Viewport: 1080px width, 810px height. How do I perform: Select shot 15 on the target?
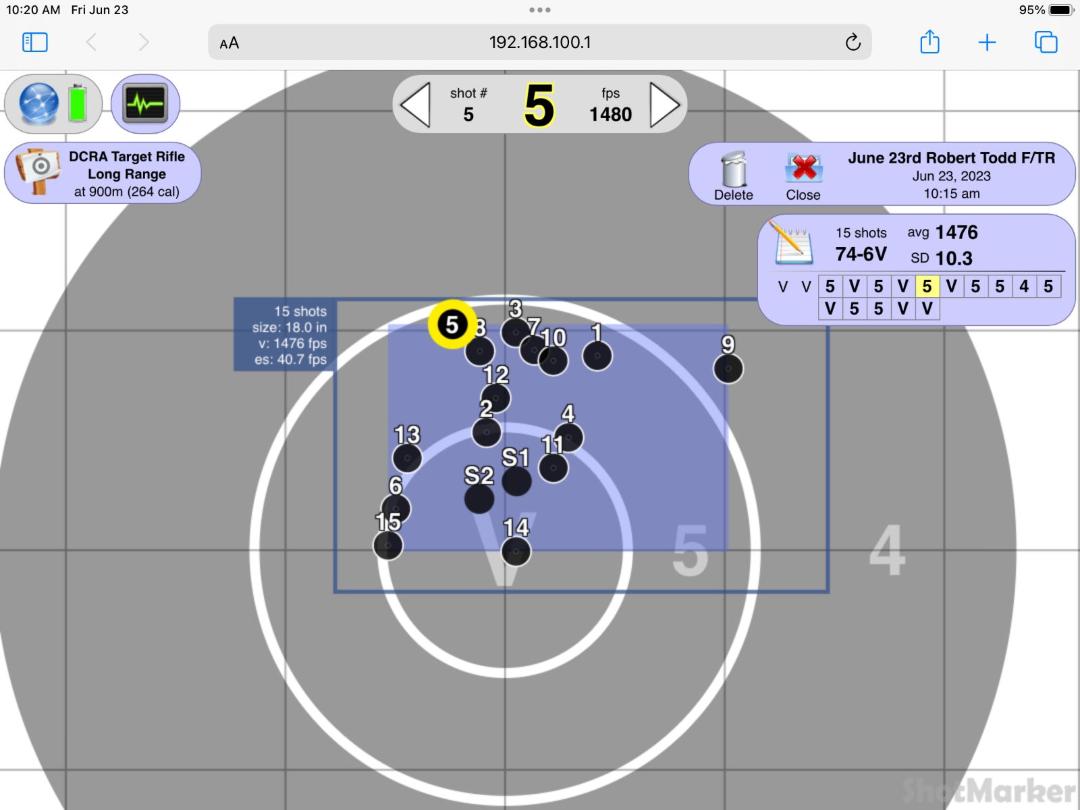pos(388,546)
